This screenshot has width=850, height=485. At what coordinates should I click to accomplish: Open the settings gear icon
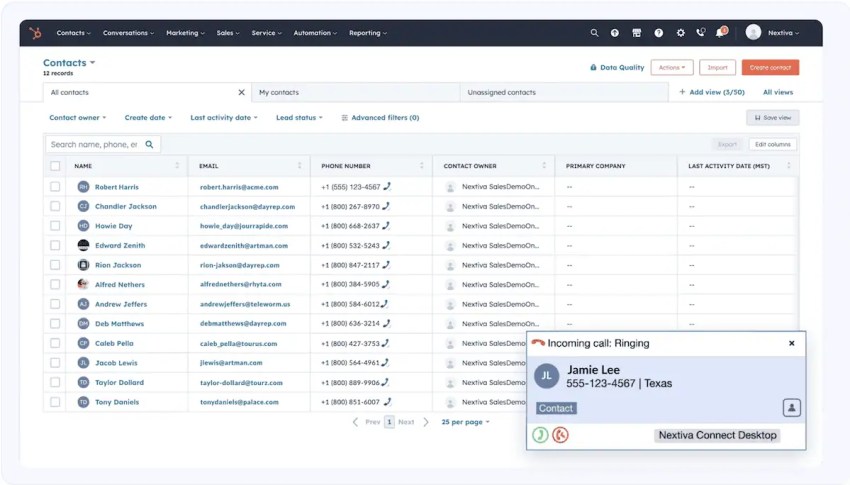click(680, 33)
